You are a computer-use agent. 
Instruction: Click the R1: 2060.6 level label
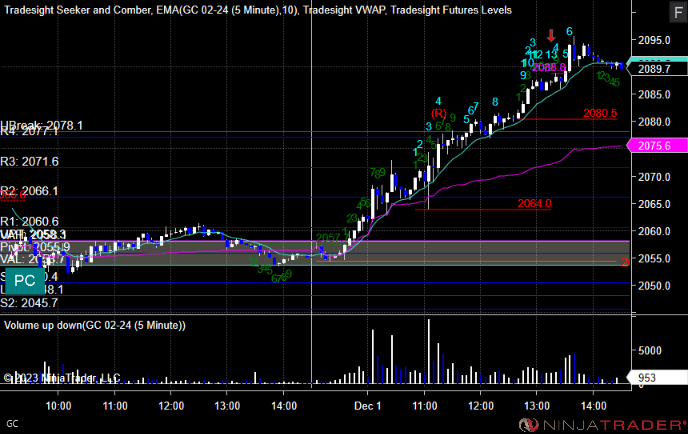click(x=29, y=221)
